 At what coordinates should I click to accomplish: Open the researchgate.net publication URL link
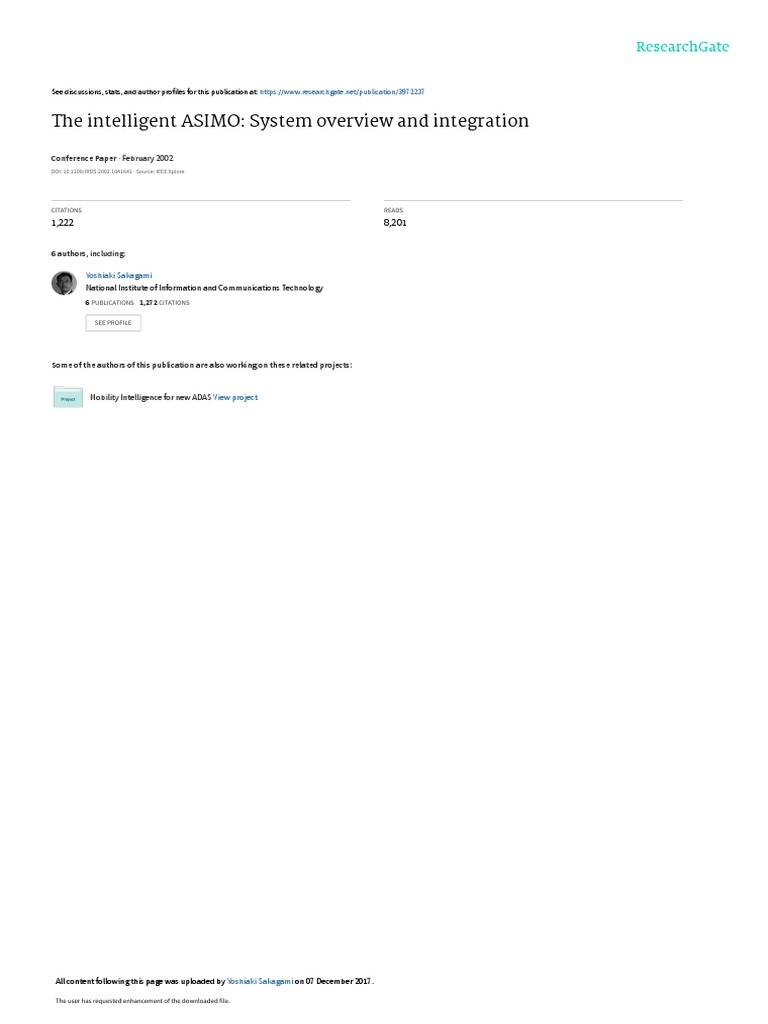coord(342,92)
